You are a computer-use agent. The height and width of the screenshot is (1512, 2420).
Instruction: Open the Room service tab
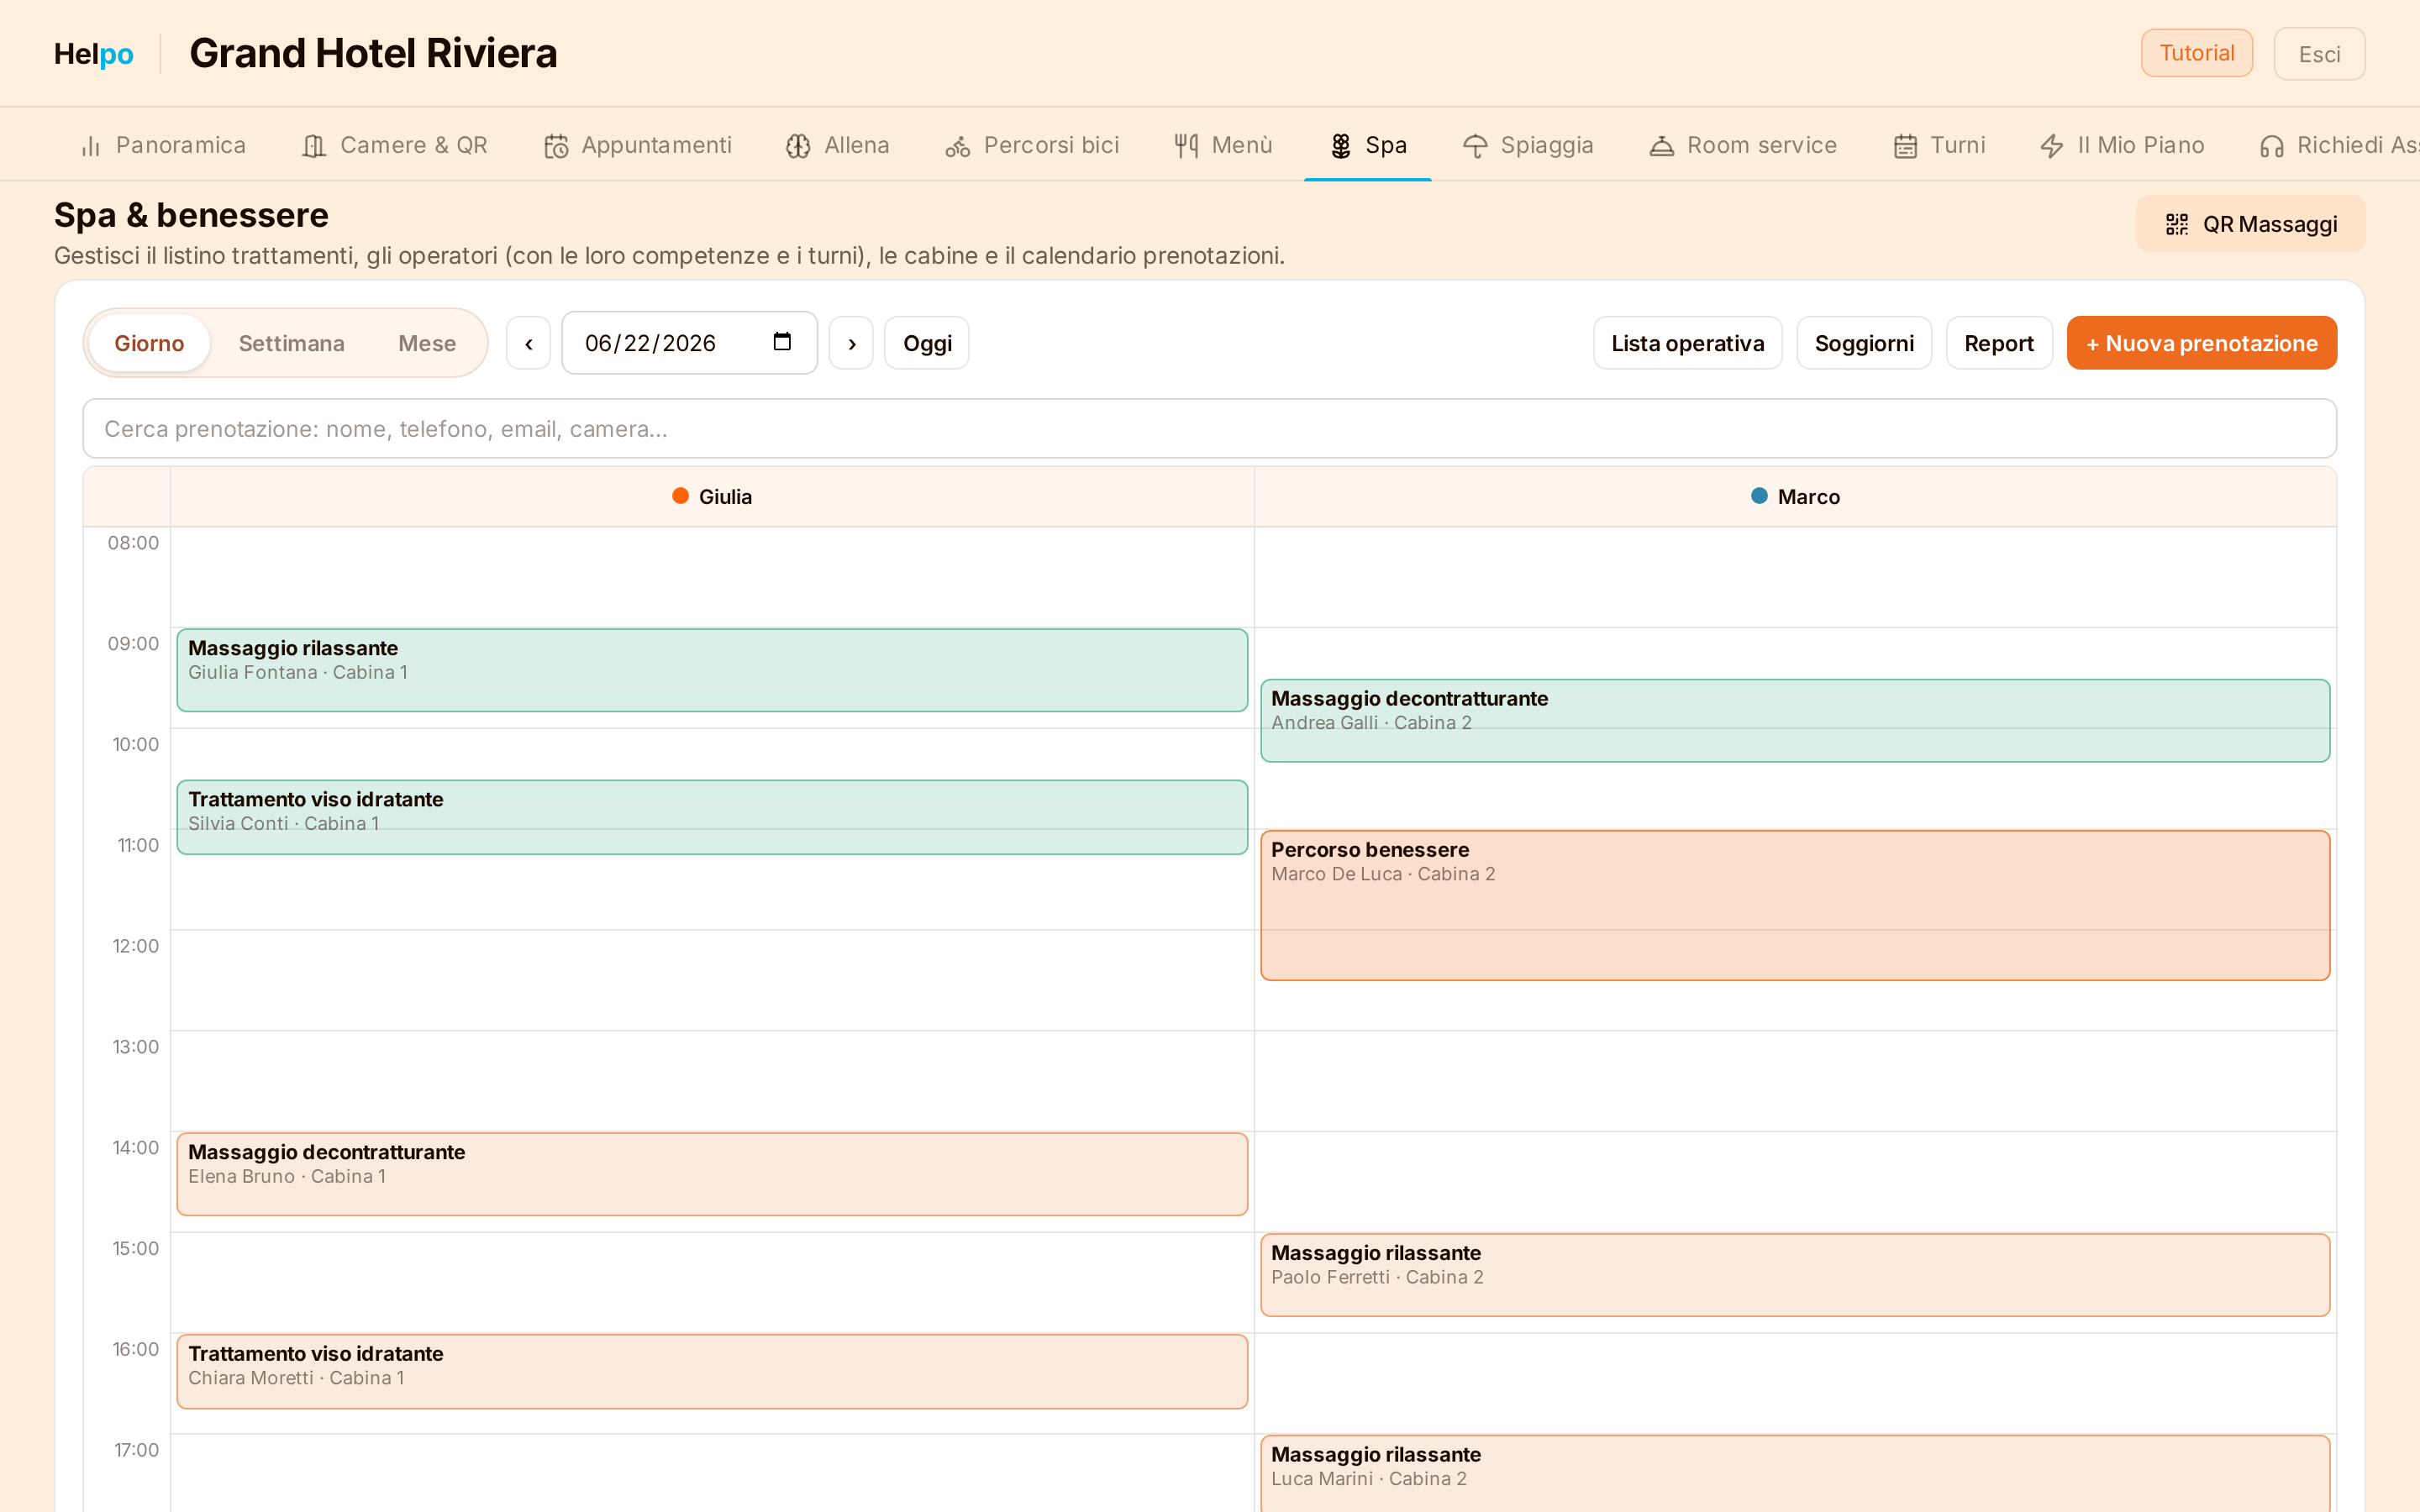coord(1743,145)
